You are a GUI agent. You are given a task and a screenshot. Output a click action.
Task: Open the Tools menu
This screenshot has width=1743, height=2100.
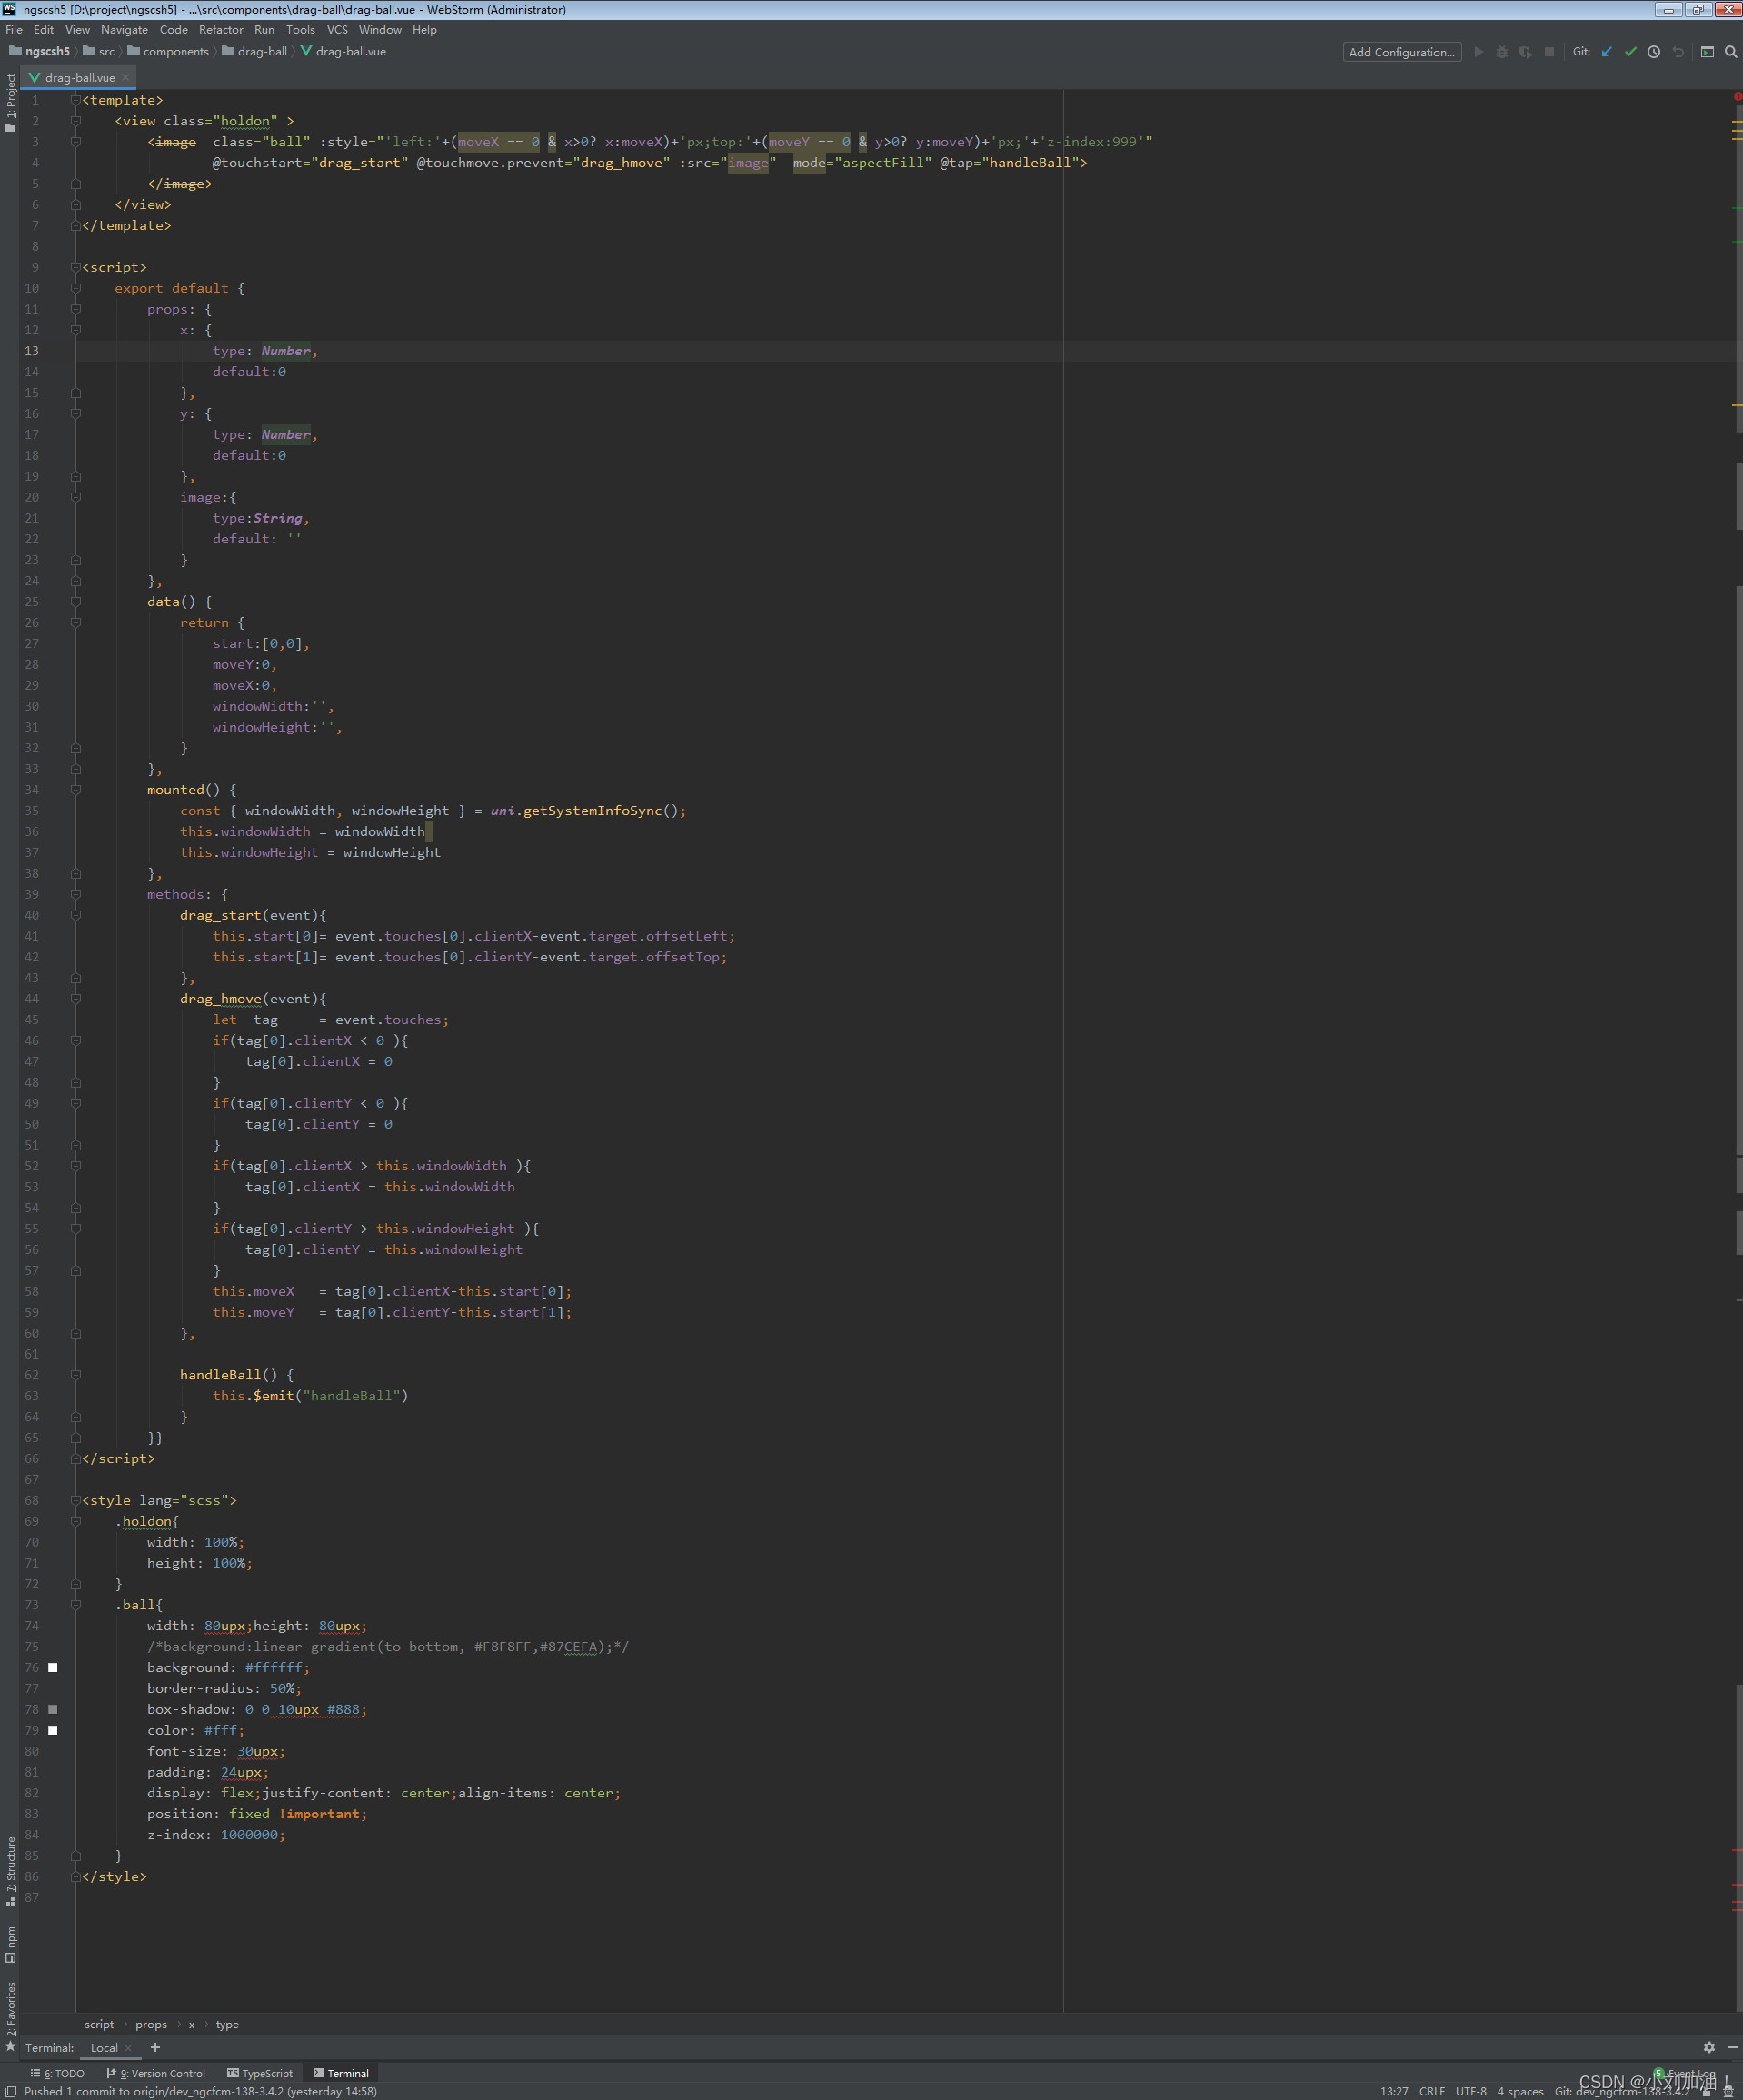click(x=300, y=30)
